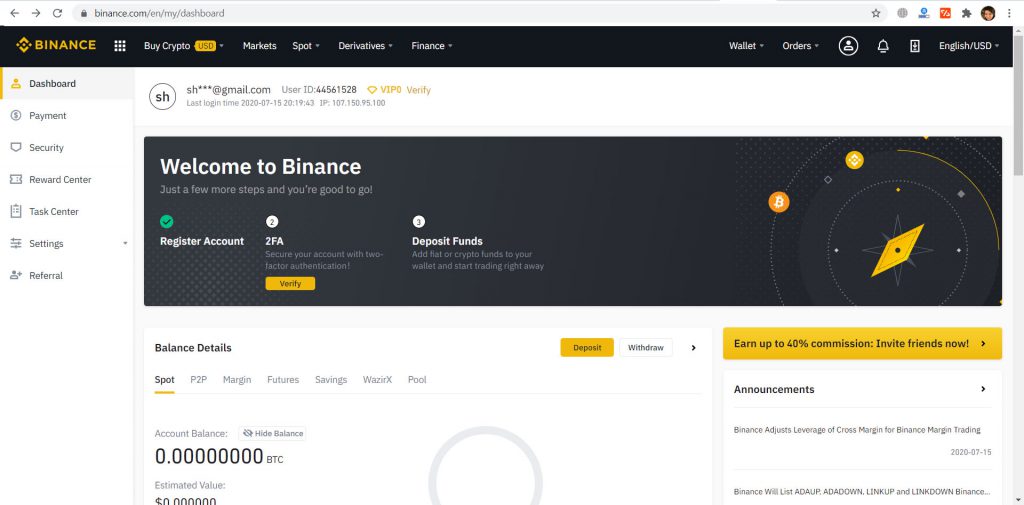Switch to the Futures balance tab

[283, 380]
